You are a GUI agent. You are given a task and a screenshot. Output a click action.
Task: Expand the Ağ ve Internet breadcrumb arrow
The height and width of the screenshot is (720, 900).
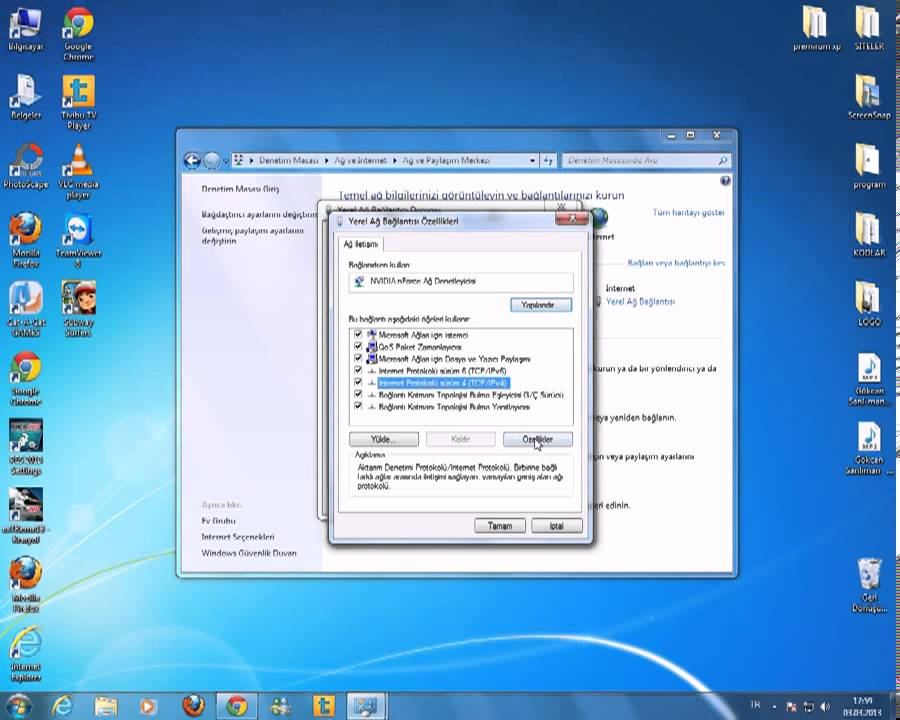pyautogui.click(x=395, y=160)
